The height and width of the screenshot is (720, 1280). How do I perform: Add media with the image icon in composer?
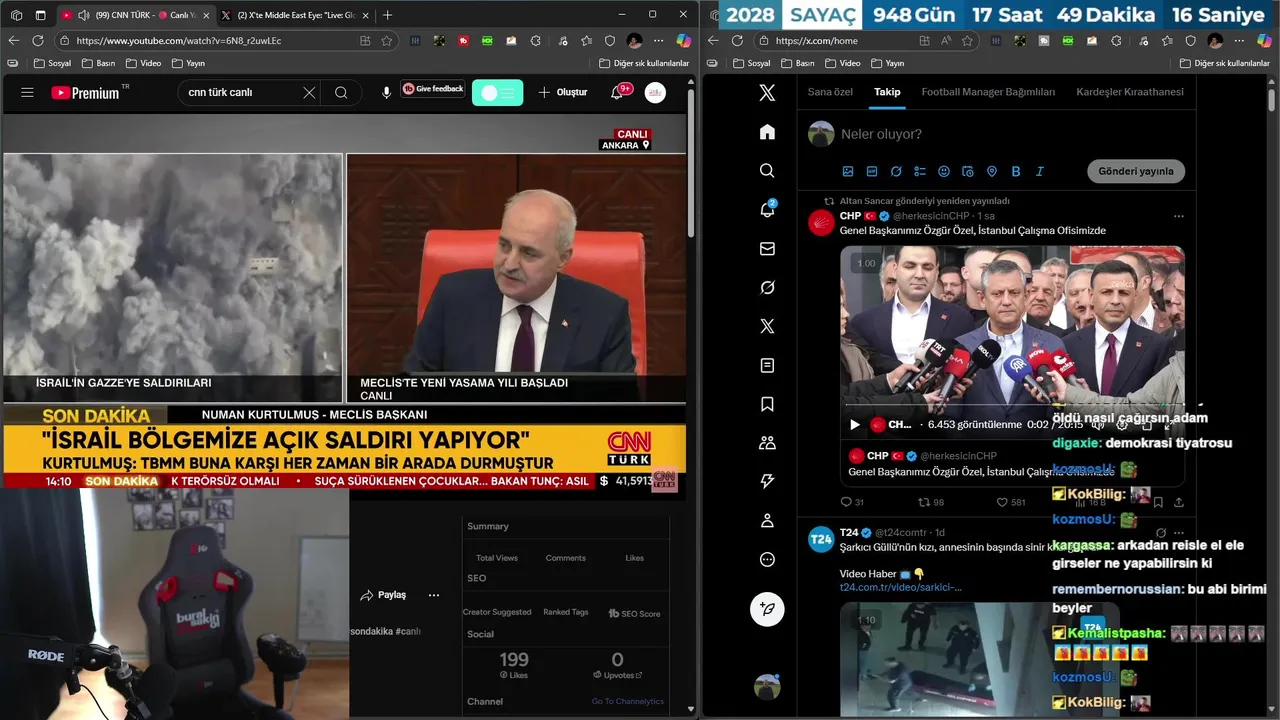(848, 171)
